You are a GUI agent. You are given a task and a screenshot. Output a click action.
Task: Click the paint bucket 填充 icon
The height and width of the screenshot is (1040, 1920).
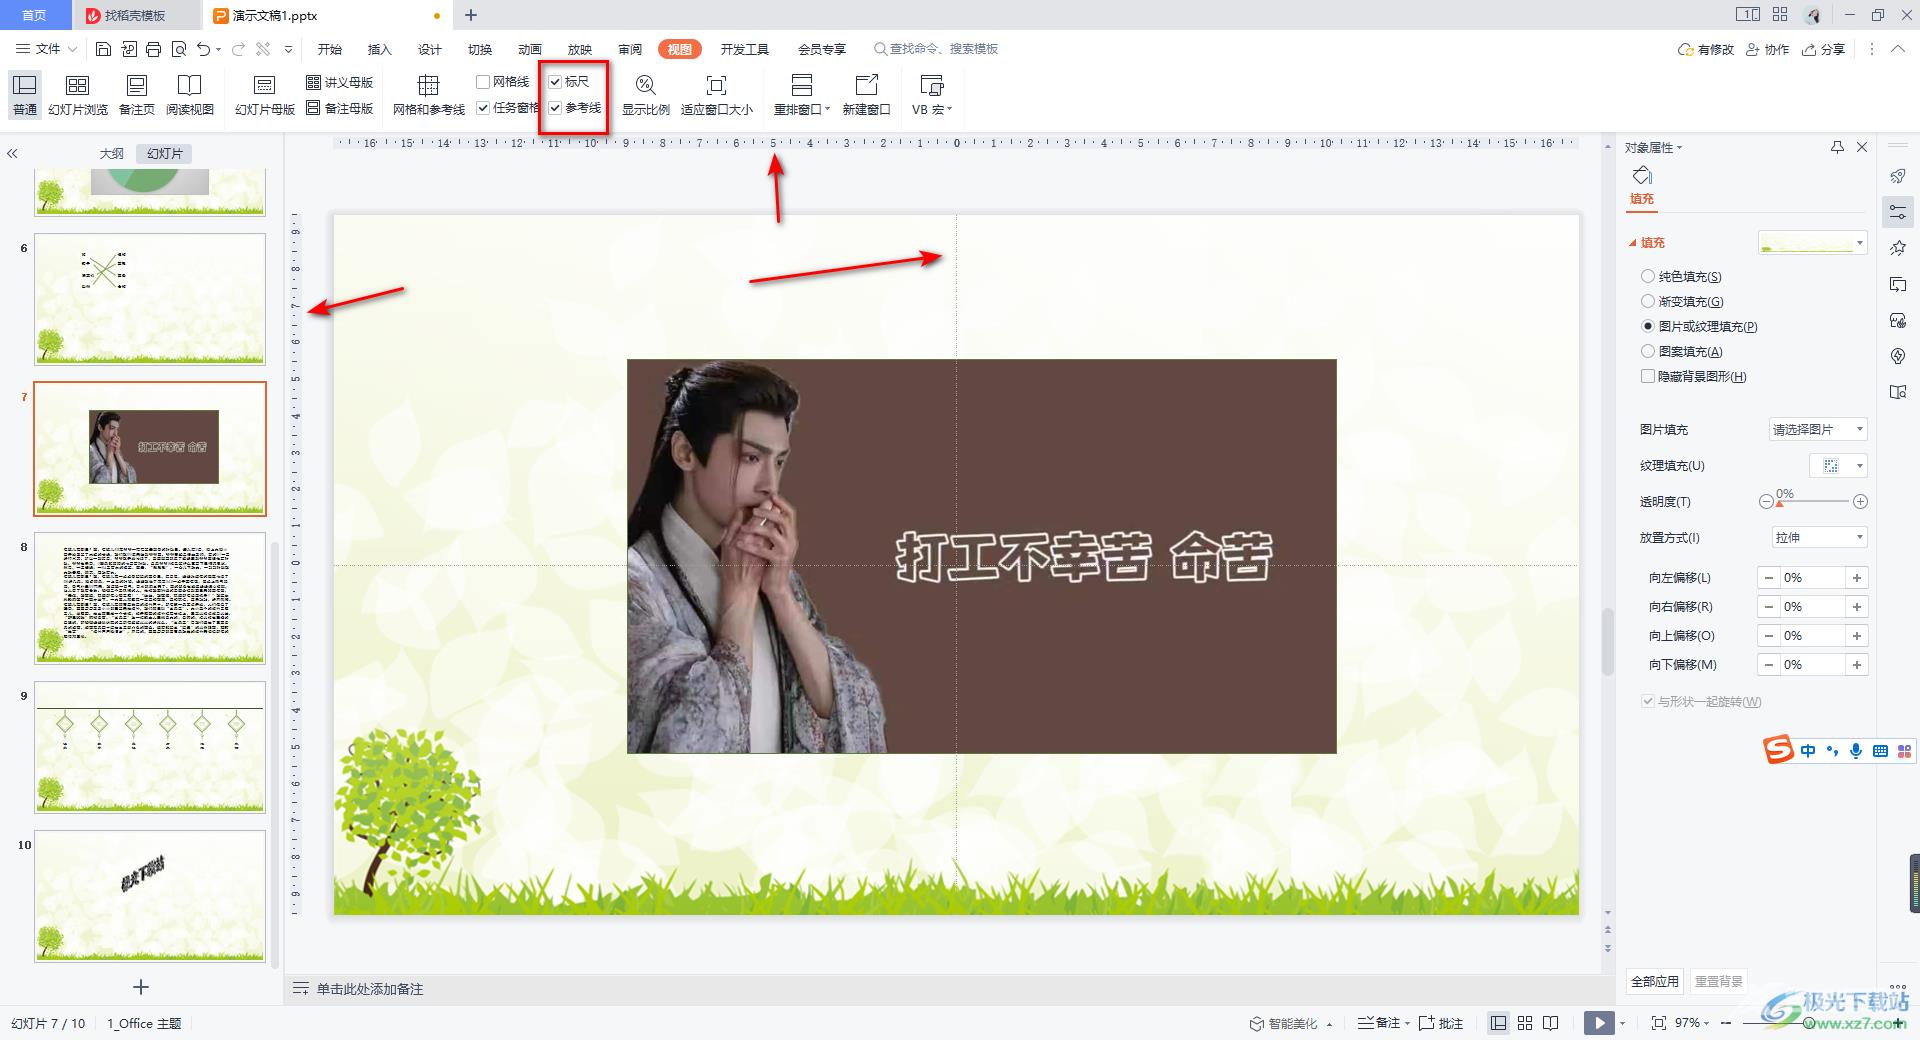(1642, 177)
